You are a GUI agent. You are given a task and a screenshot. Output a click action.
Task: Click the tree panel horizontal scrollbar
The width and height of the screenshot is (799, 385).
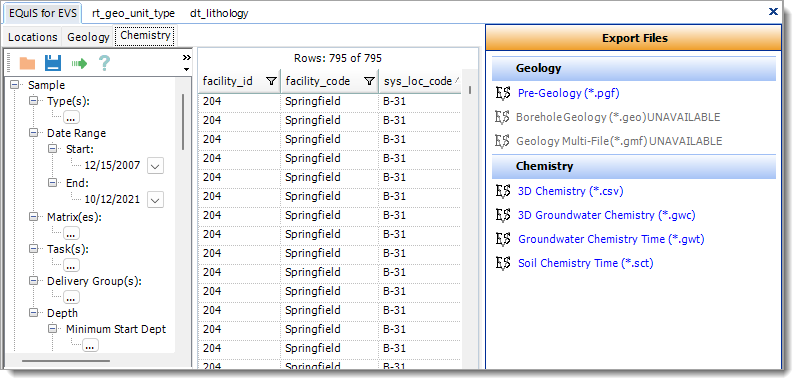[66, 361]
